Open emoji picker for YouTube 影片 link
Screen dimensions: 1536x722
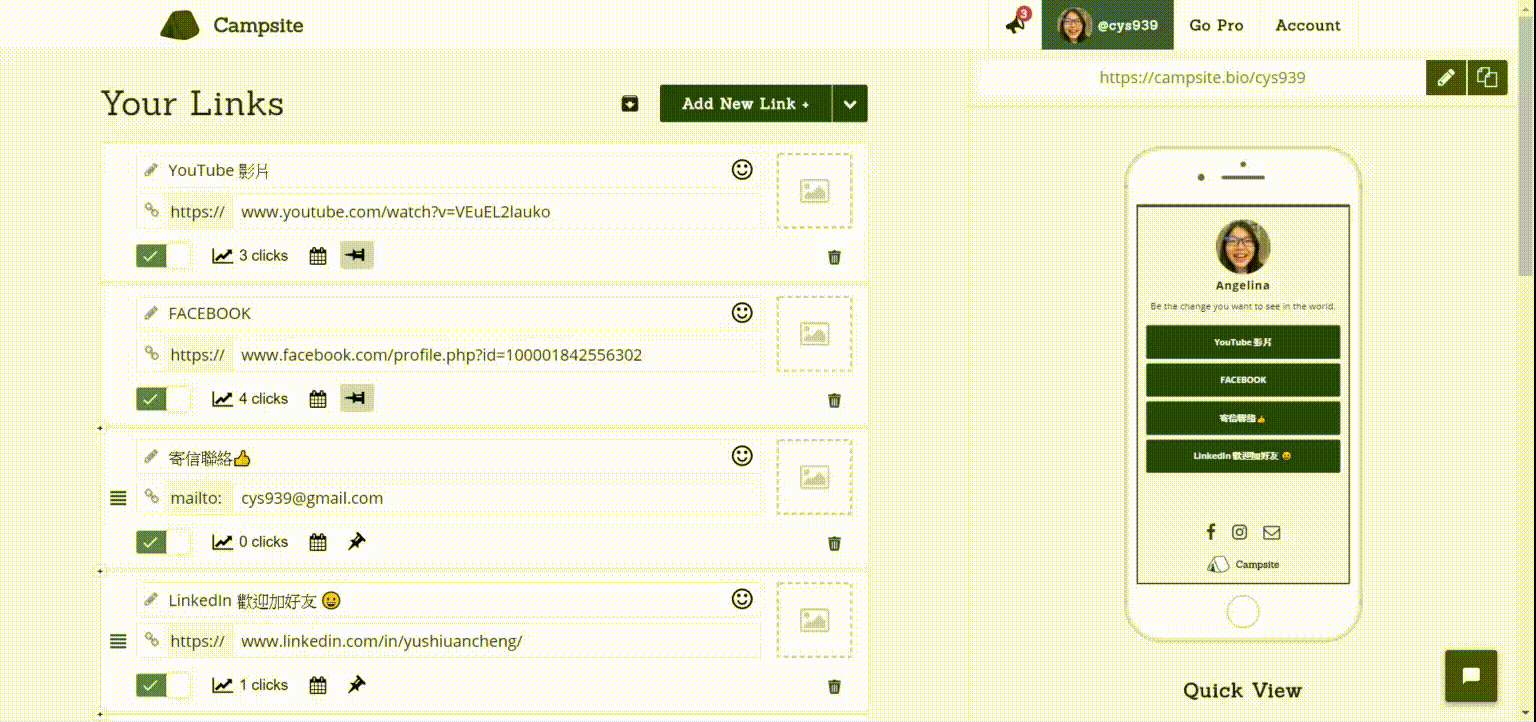(742, 170)
